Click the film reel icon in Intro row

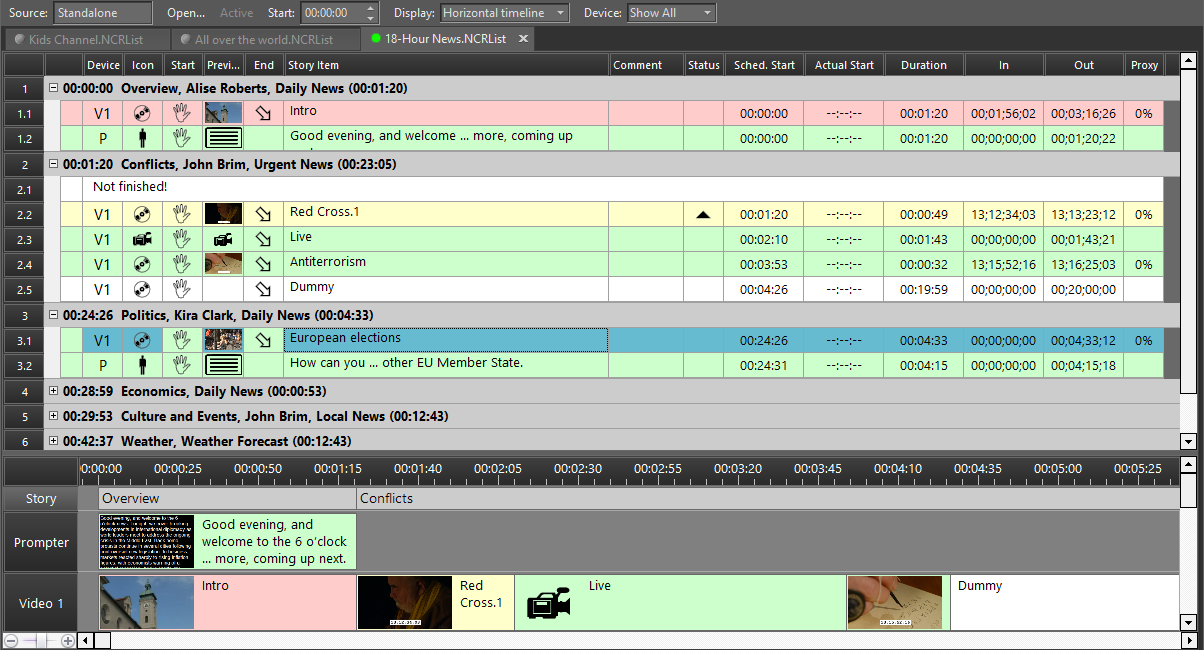click(142, 113)
